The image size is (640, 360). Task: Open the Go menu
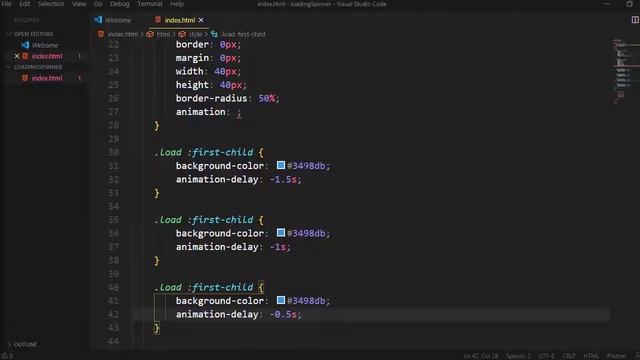pos(98,4)
